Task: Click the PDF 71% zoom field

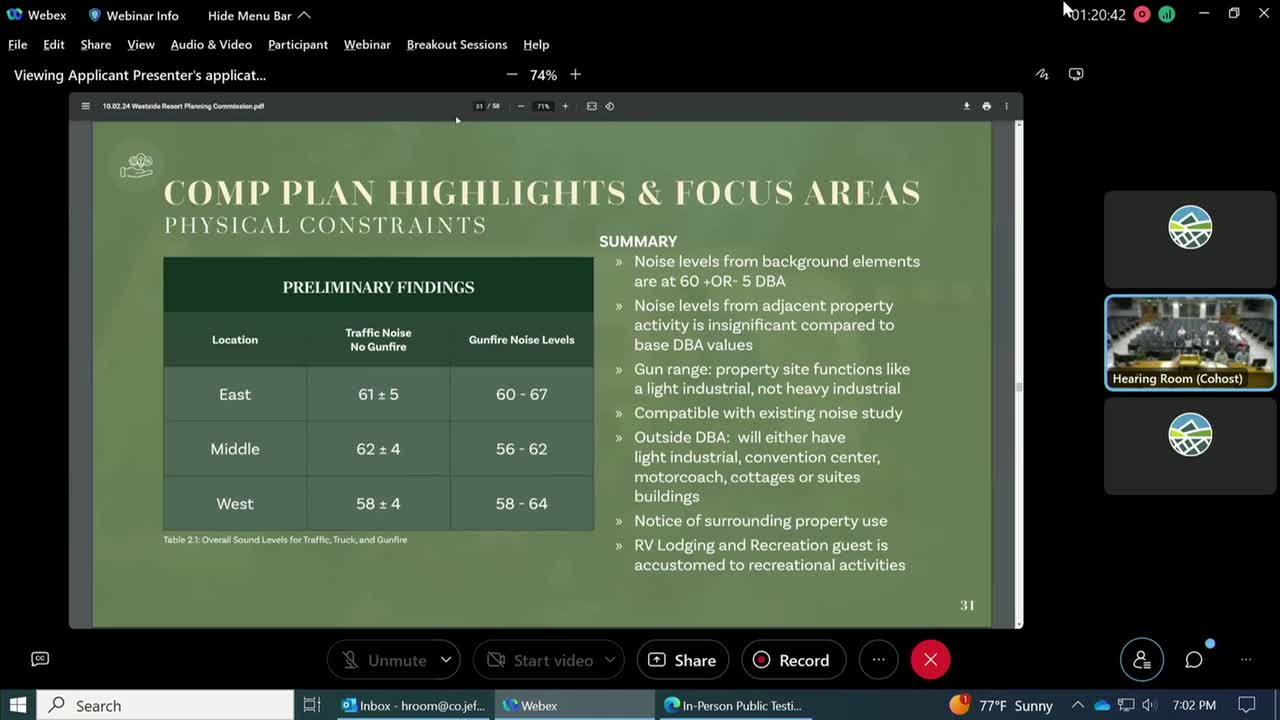Action: [543, 106]
